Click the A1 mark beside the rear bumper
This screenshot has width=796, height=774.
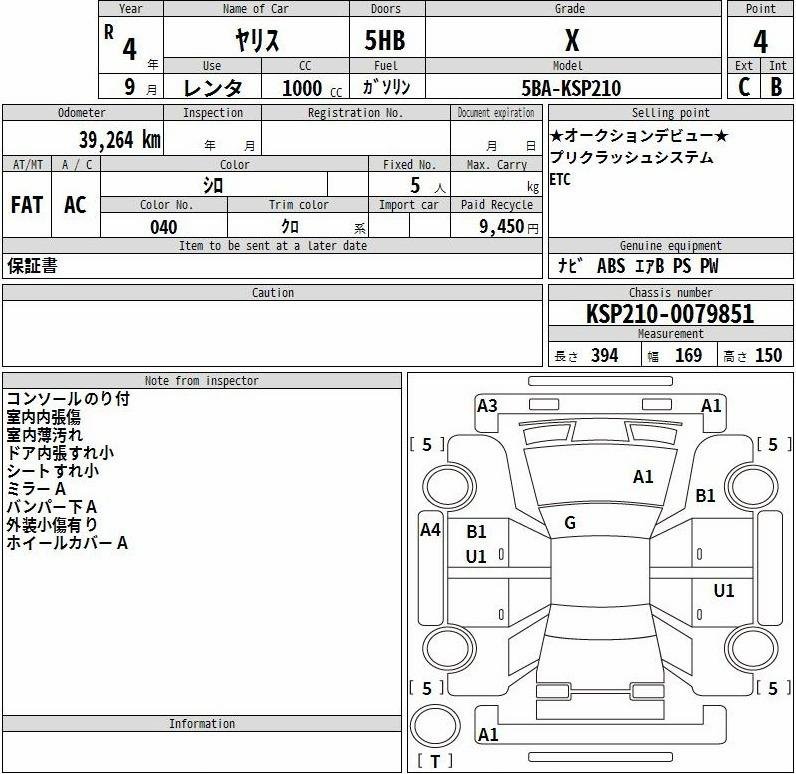point(488,735)
